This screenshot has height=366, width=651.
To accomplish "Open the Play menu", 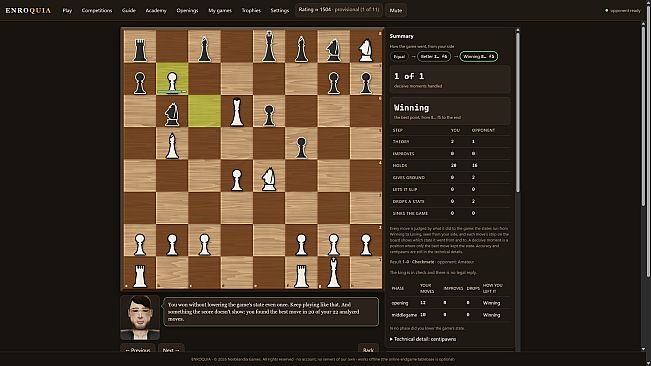I will (x=67, y=10).
